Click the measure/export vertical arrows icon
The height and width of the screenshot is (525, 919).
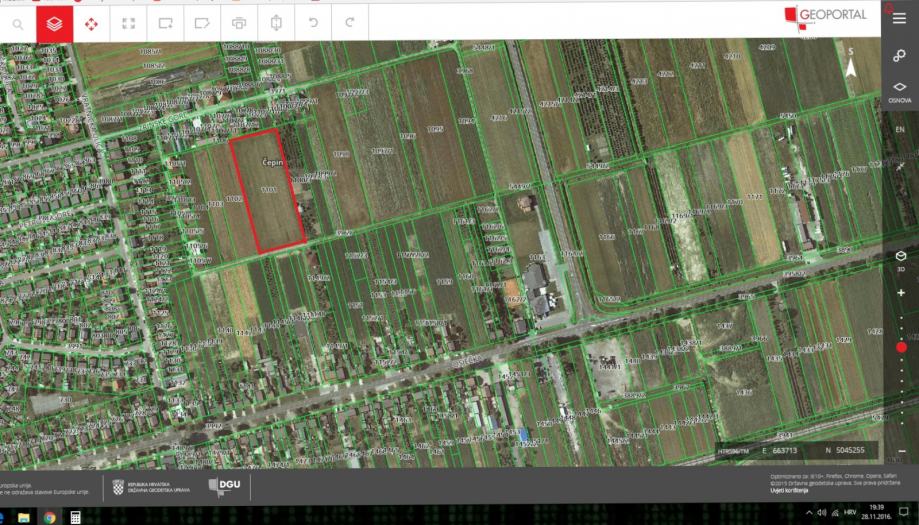click(276, 23)
